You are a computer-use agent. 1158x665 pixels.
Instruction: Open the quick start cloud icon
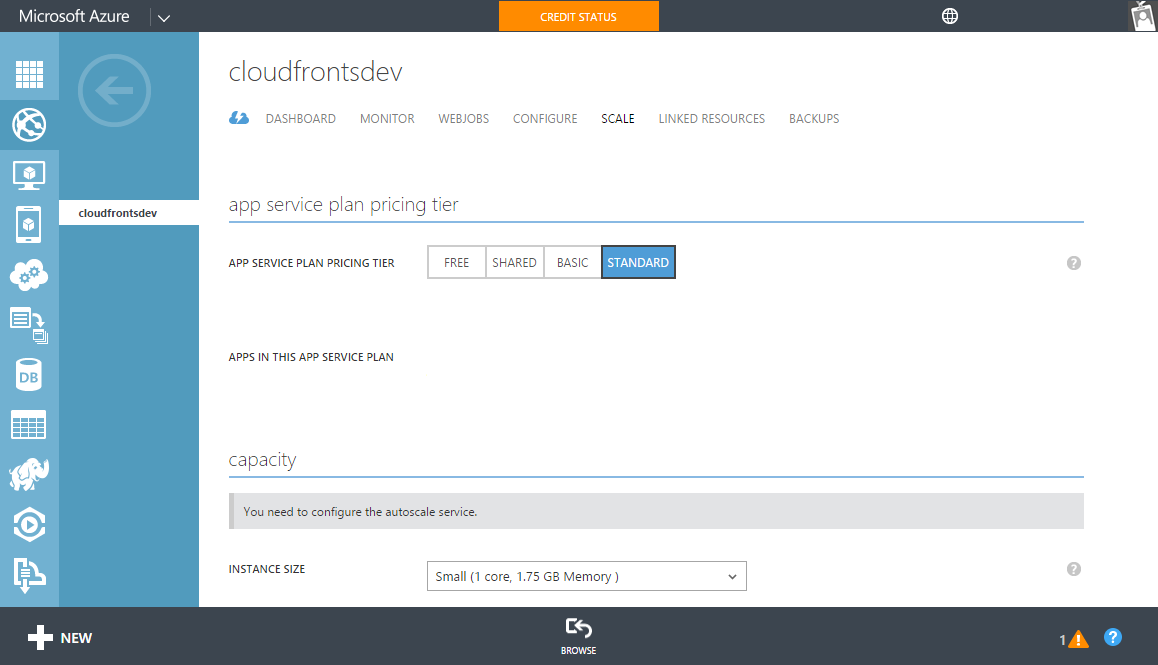[239, 118]
